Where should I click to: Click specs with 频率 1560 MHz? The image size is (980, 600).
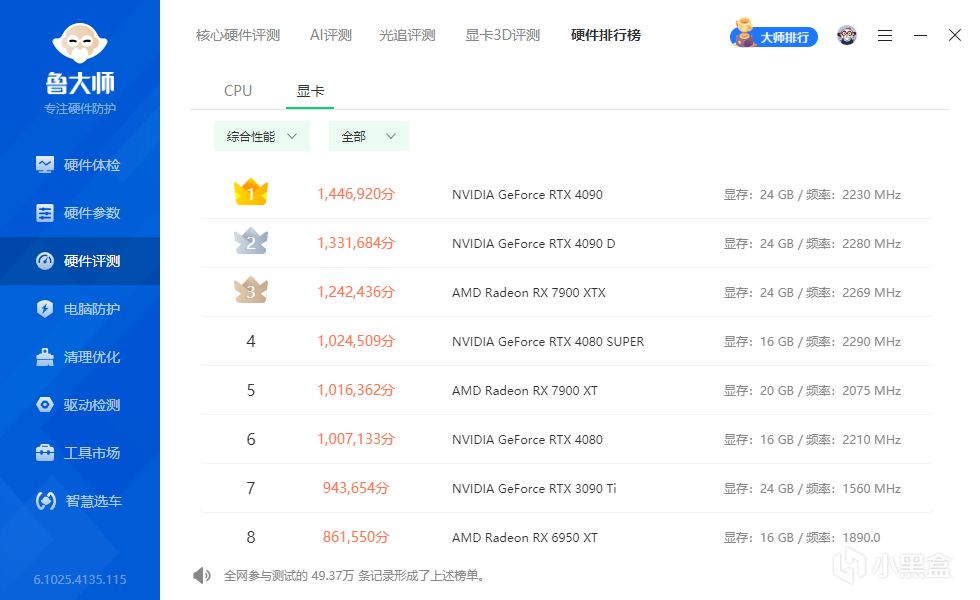click(812, 488)
